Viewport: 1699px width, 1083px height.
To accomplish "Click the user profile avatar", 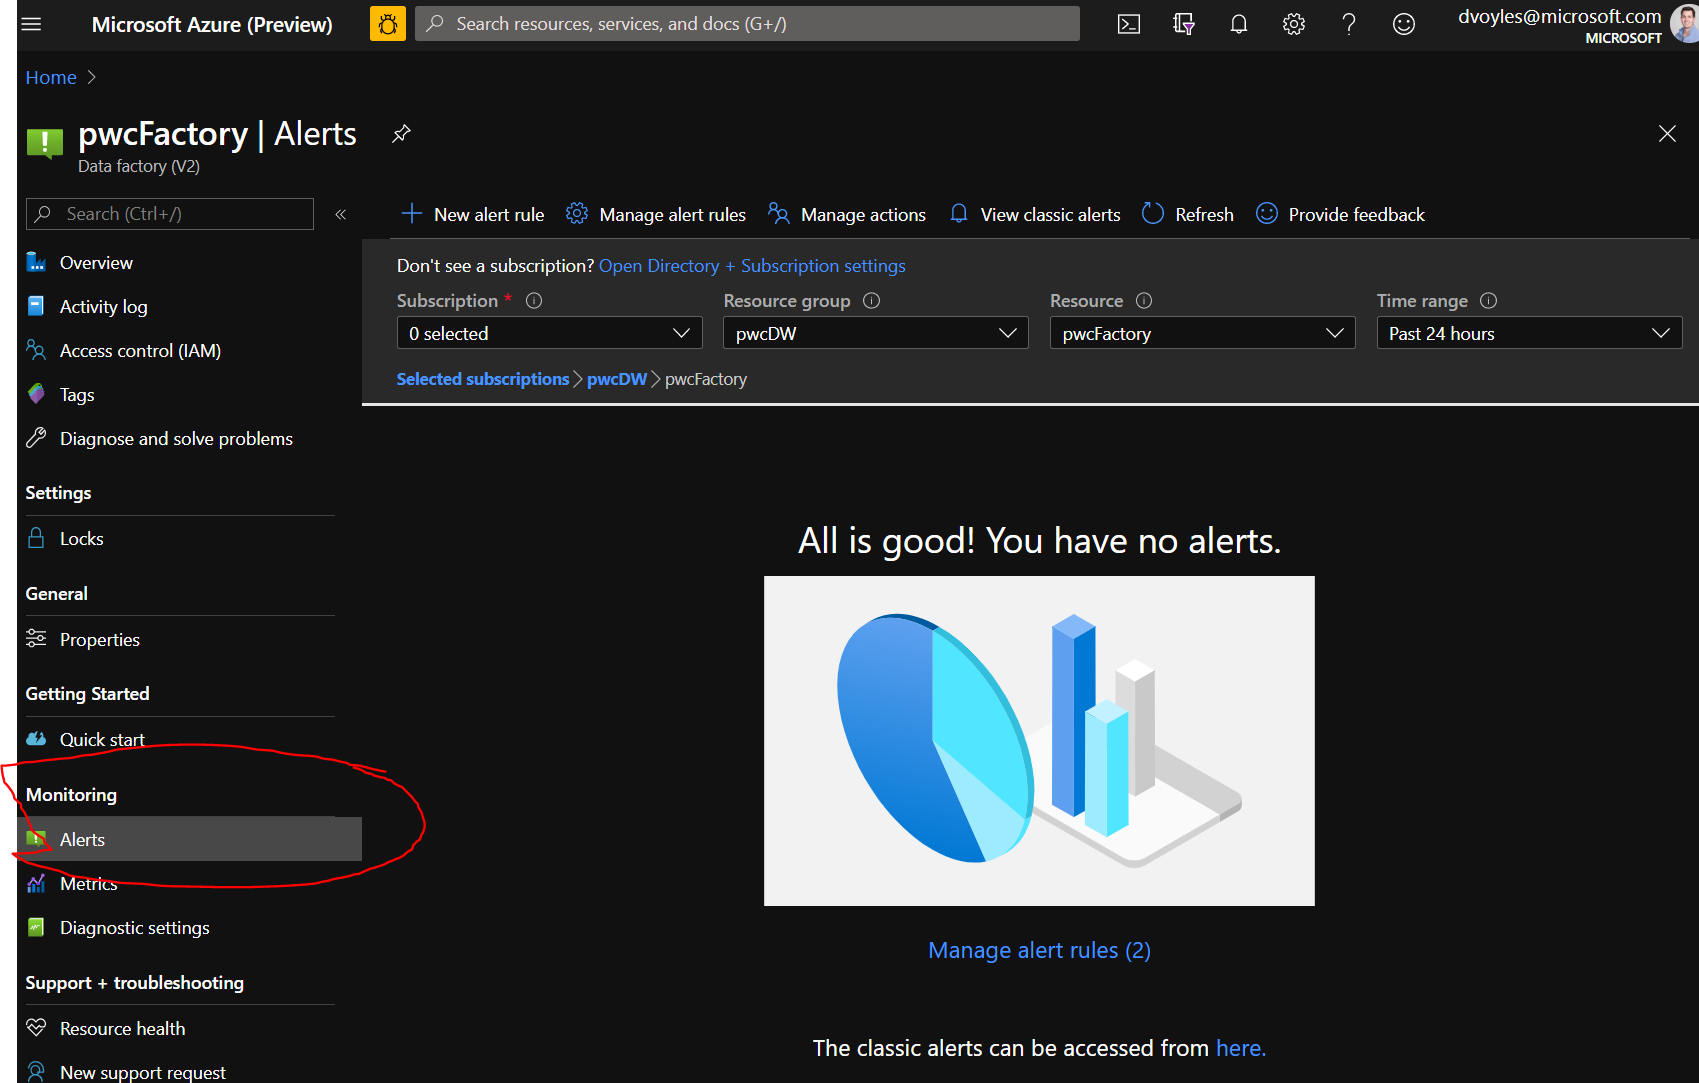I will (x=1685, y=24).
